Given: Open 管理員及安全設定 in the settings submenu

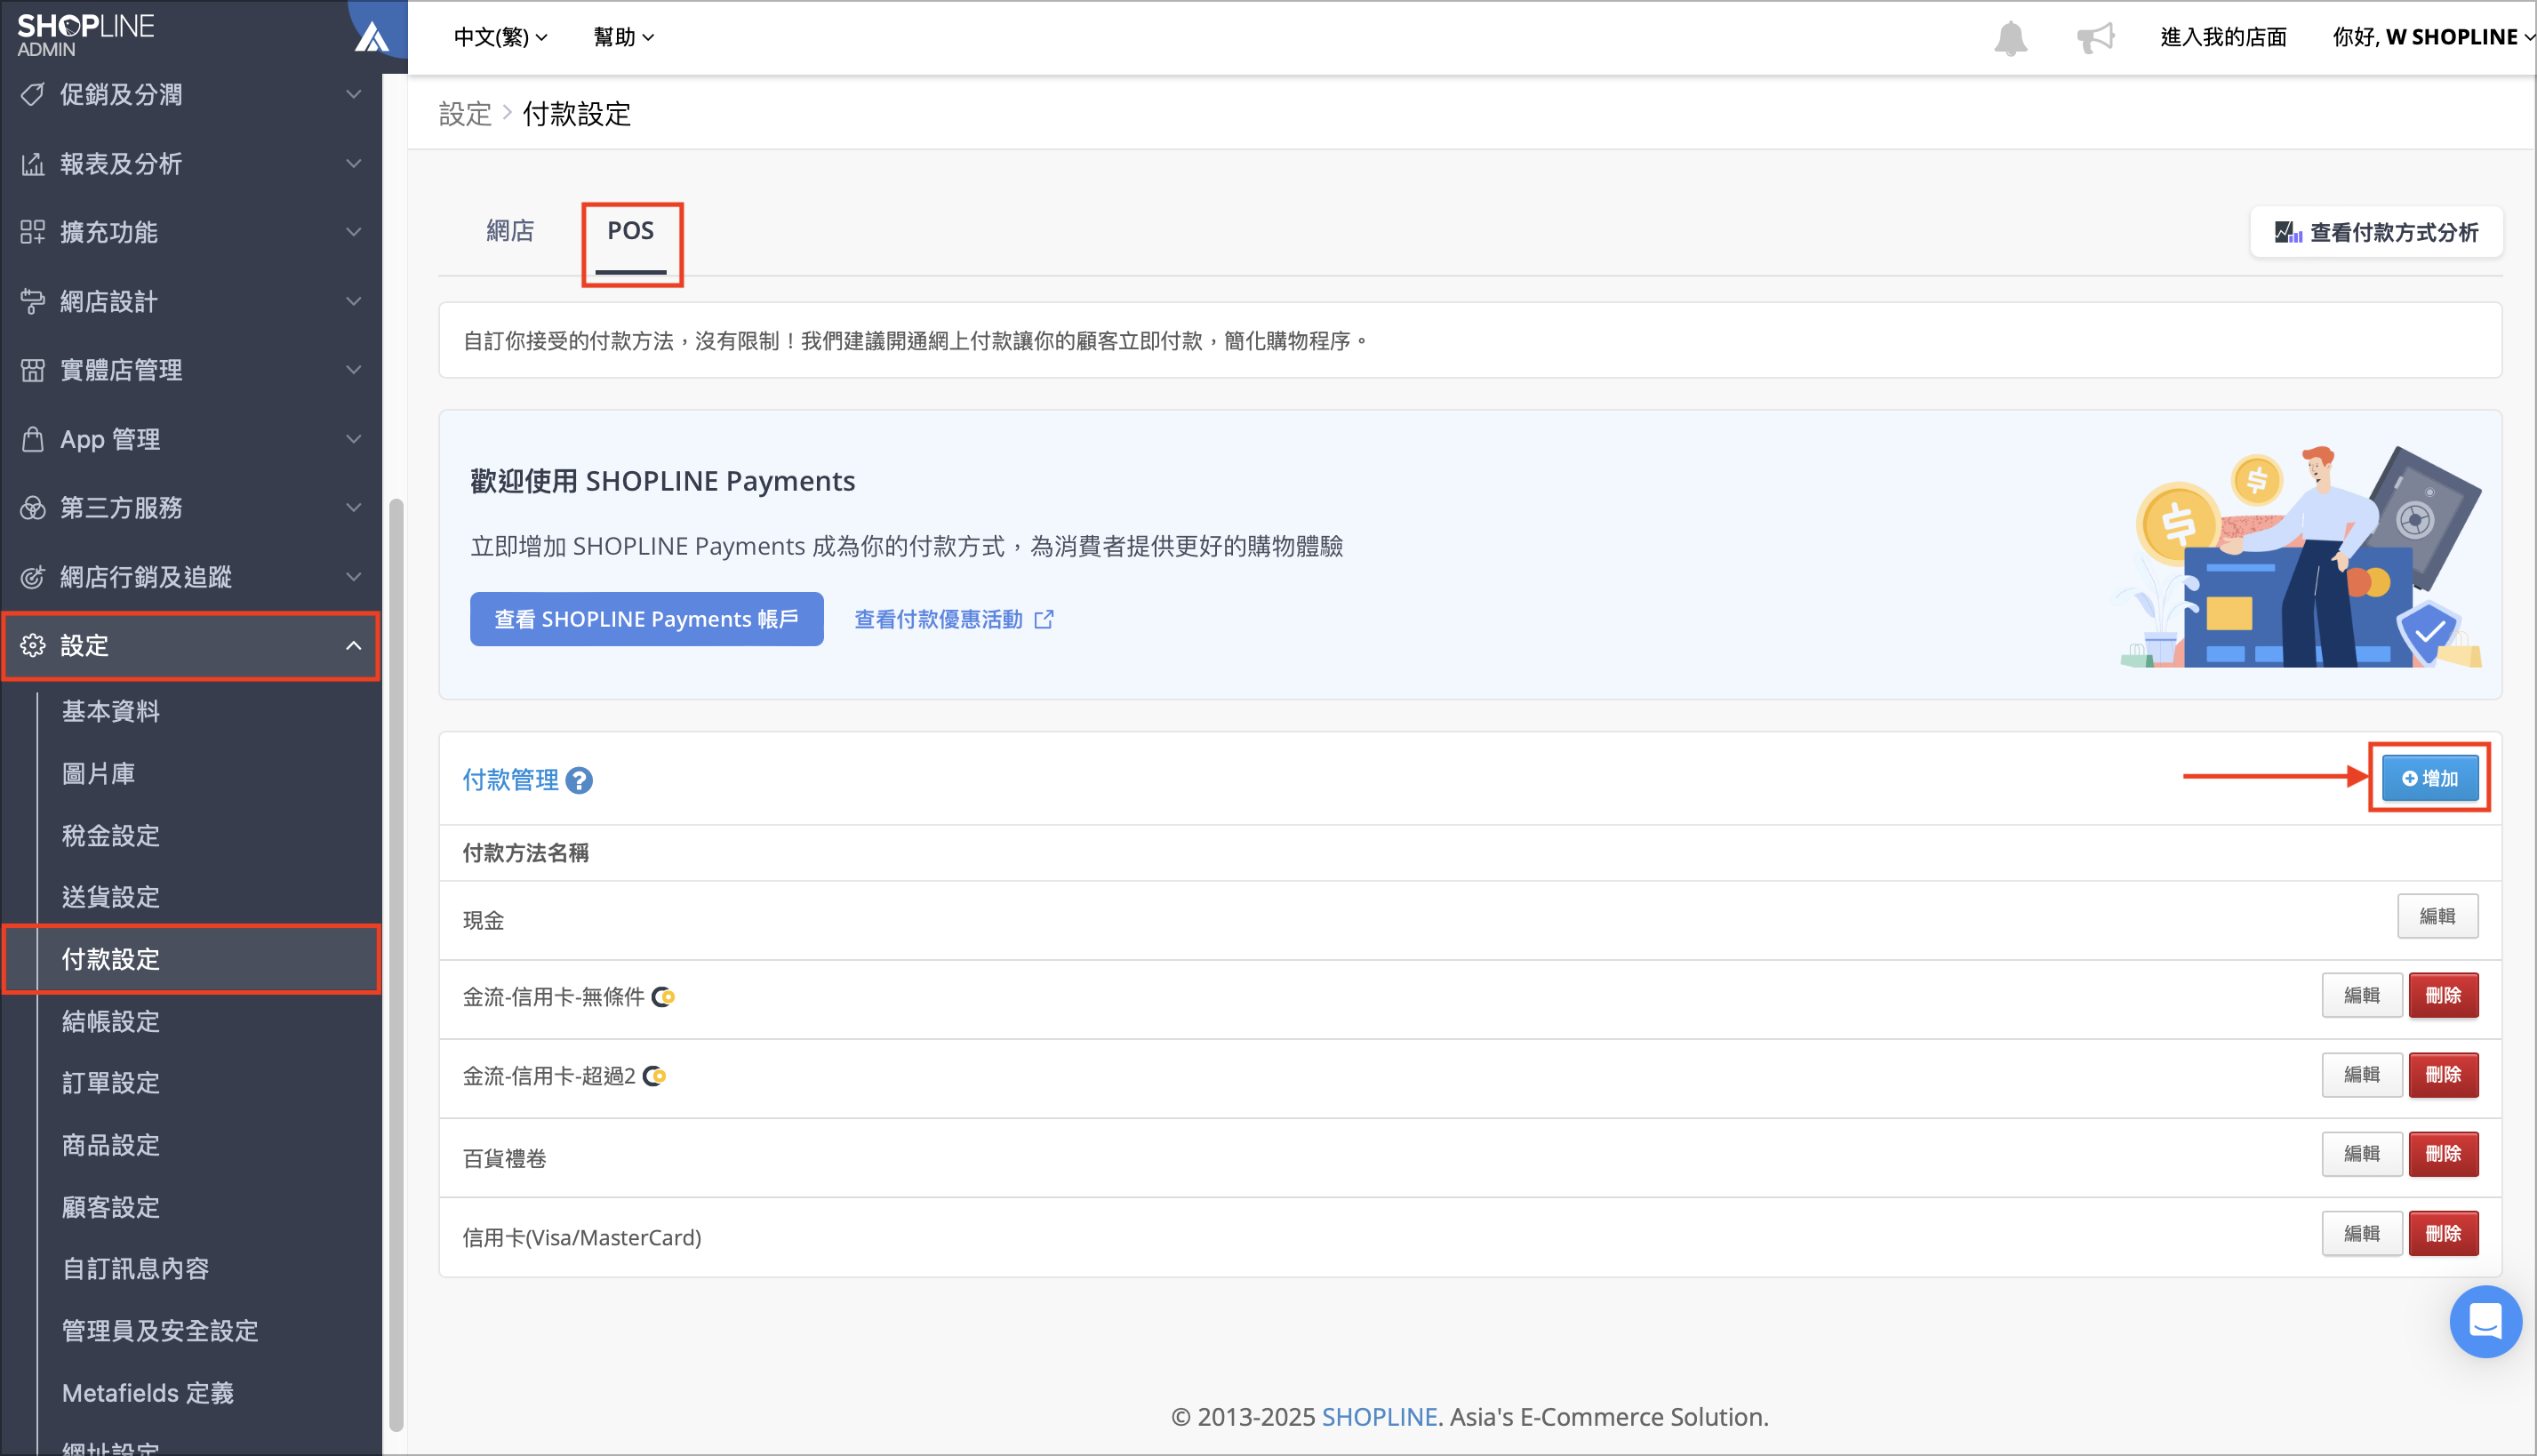Looking at the screenshot, I should 160,1331.
